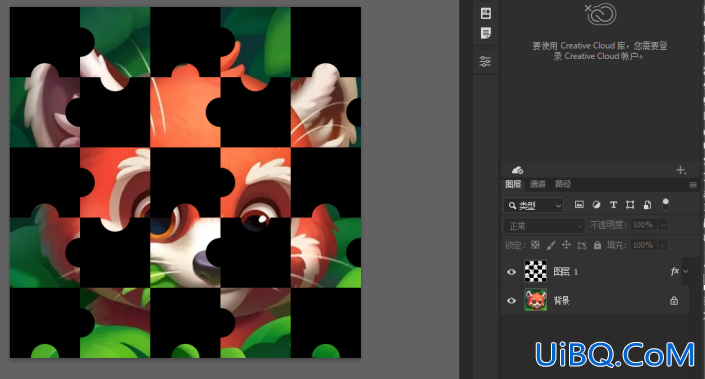This screenshot has height=379, width=705.
Task: Lock all attributes with padlock icon
Action: tap(597, 245)
